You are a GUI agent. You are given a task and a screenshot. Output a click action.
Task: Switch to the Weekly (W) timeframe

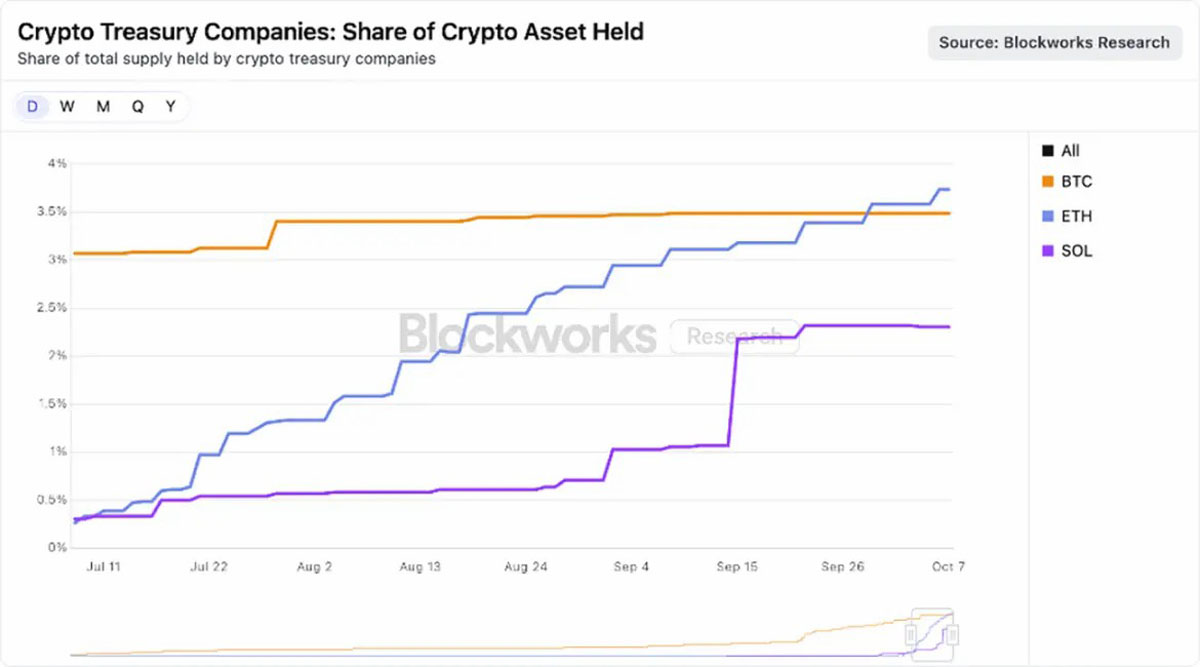67,105
